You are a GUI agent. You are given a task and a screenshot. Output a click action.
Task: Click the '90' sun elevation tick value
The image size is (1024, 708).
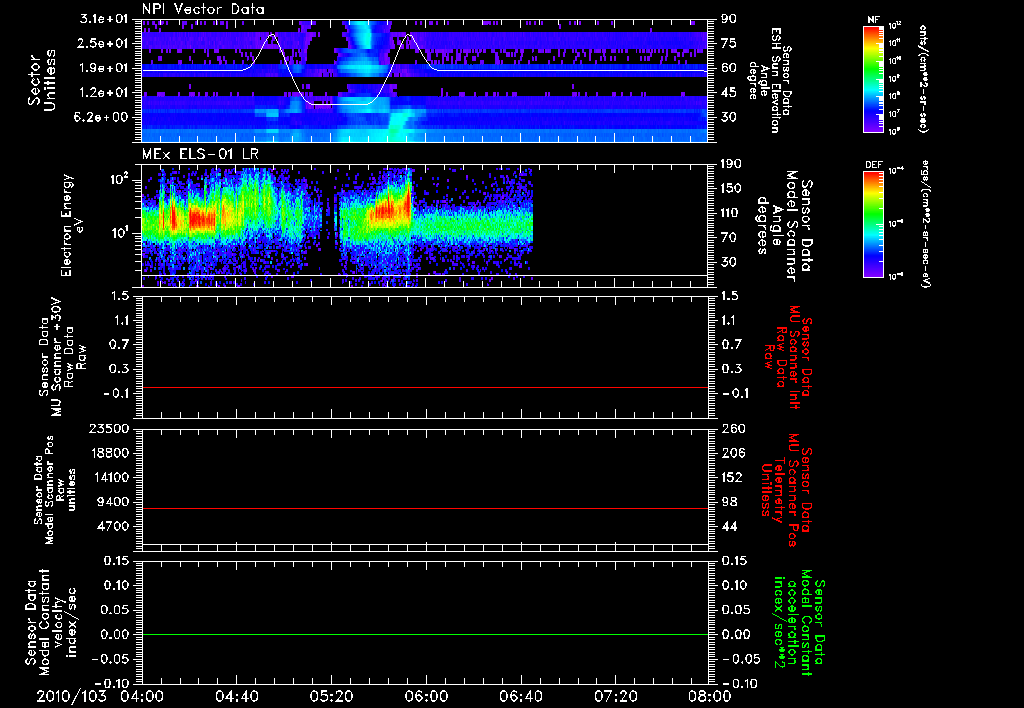pyautogui.click(x=728, y=19)
